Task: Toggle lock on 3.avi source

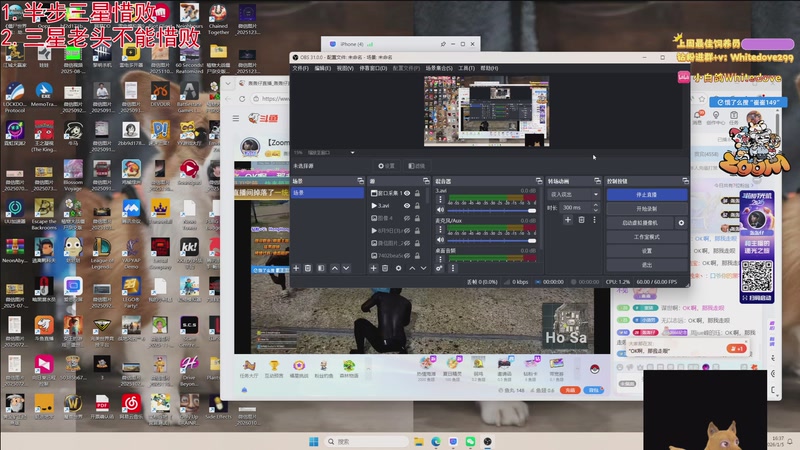Action: point(417,206)
